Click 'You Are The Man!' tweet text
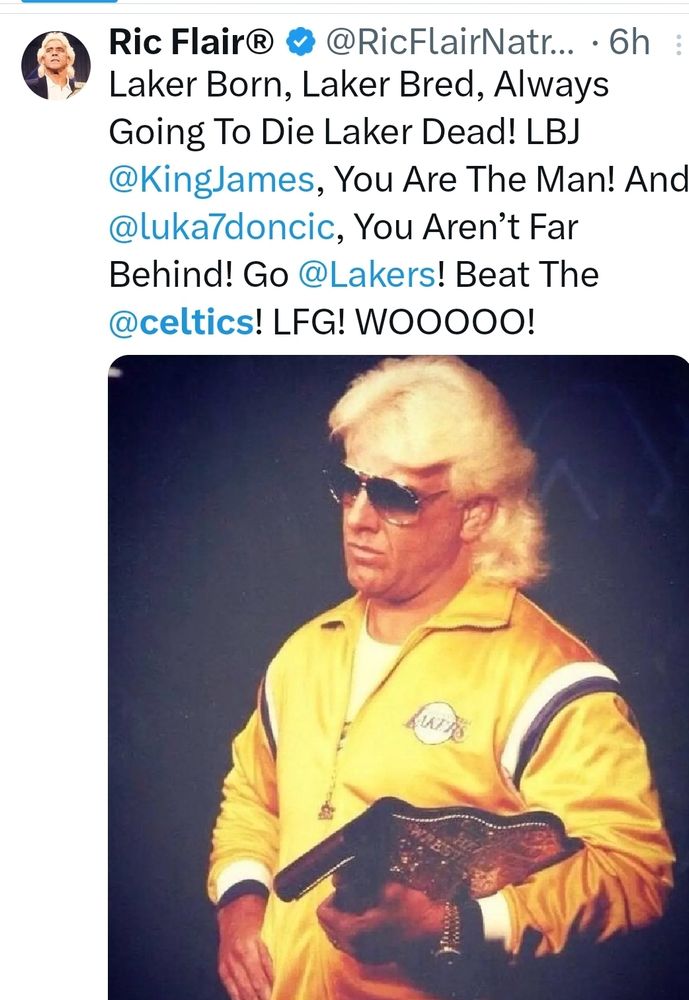This screenshot has width=689, height=1000. click(475, 179)
